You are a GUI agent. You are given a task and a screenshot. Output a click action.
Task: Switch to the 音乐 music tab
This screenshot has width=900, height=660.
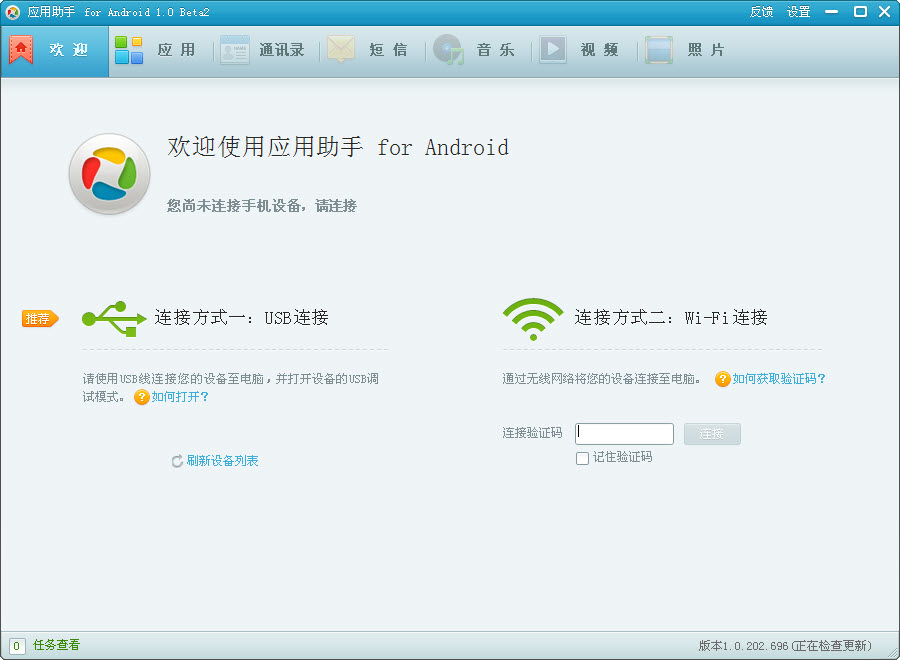pyautogui.click(x=479, y=51)
